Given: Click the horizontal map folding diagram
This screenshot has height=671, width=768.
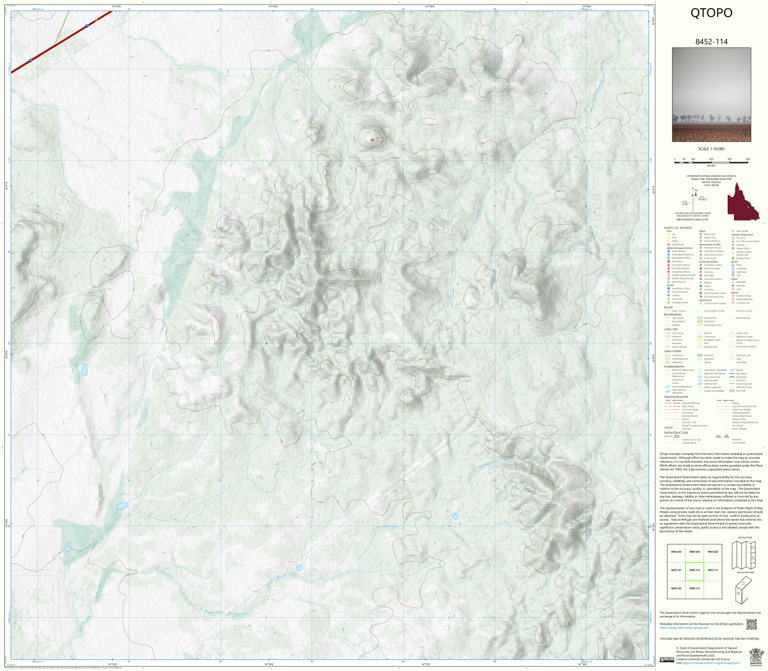Looking at the screenshot, I should tap(744, 555).
